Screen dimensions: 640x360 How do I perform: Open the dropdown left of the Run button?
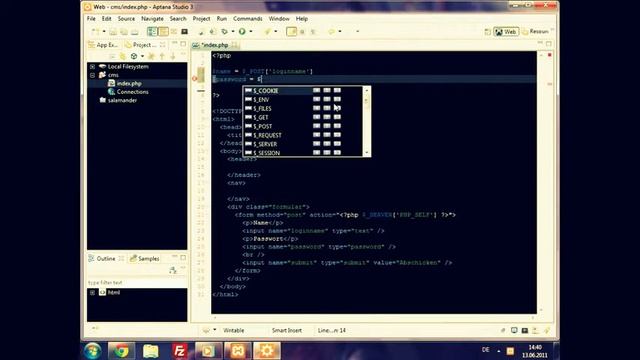[233, 31]
